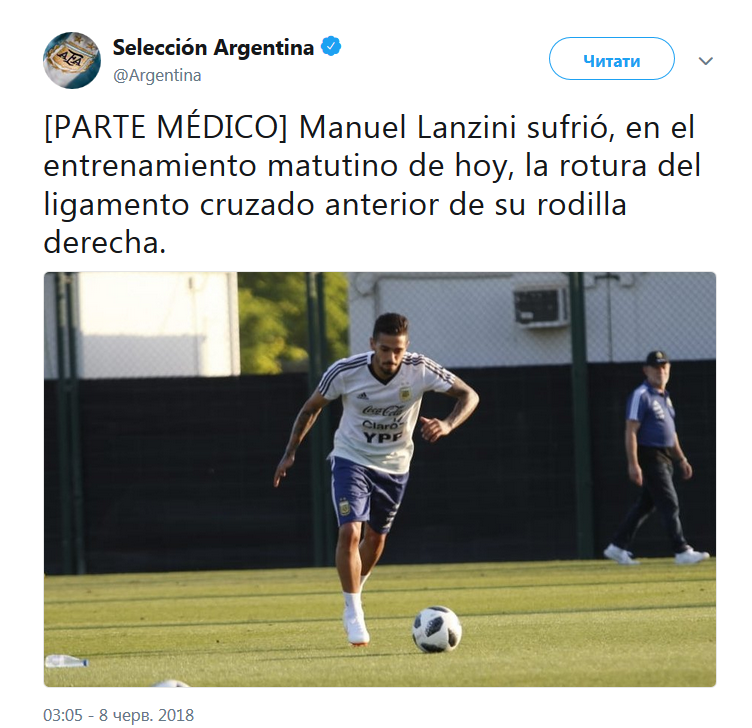Click the soccer ball in the photo

point(437,629)
